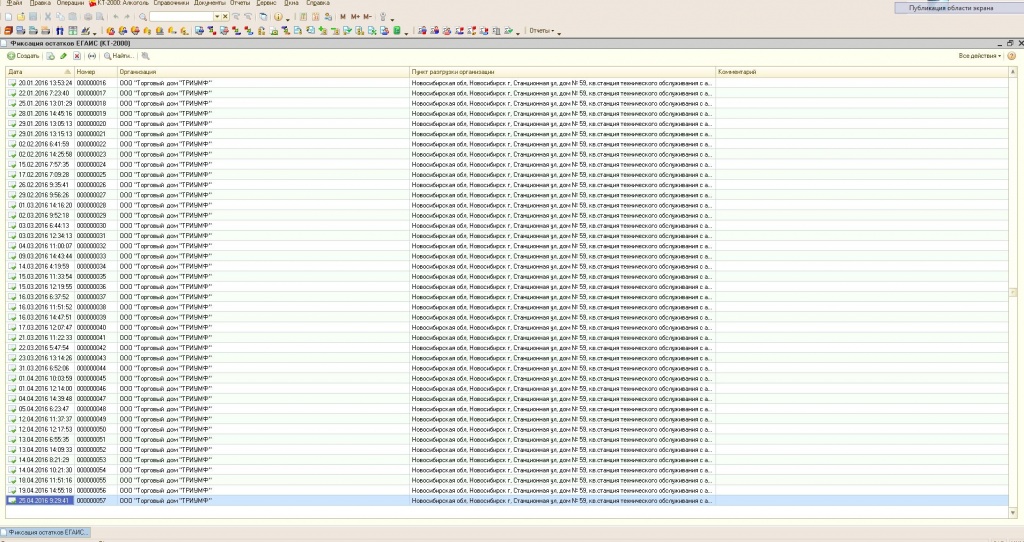The width and height of the screenshot is (1024, 542).
Task: Click the list scroll-down arrow
Action: pos(1013,513)
